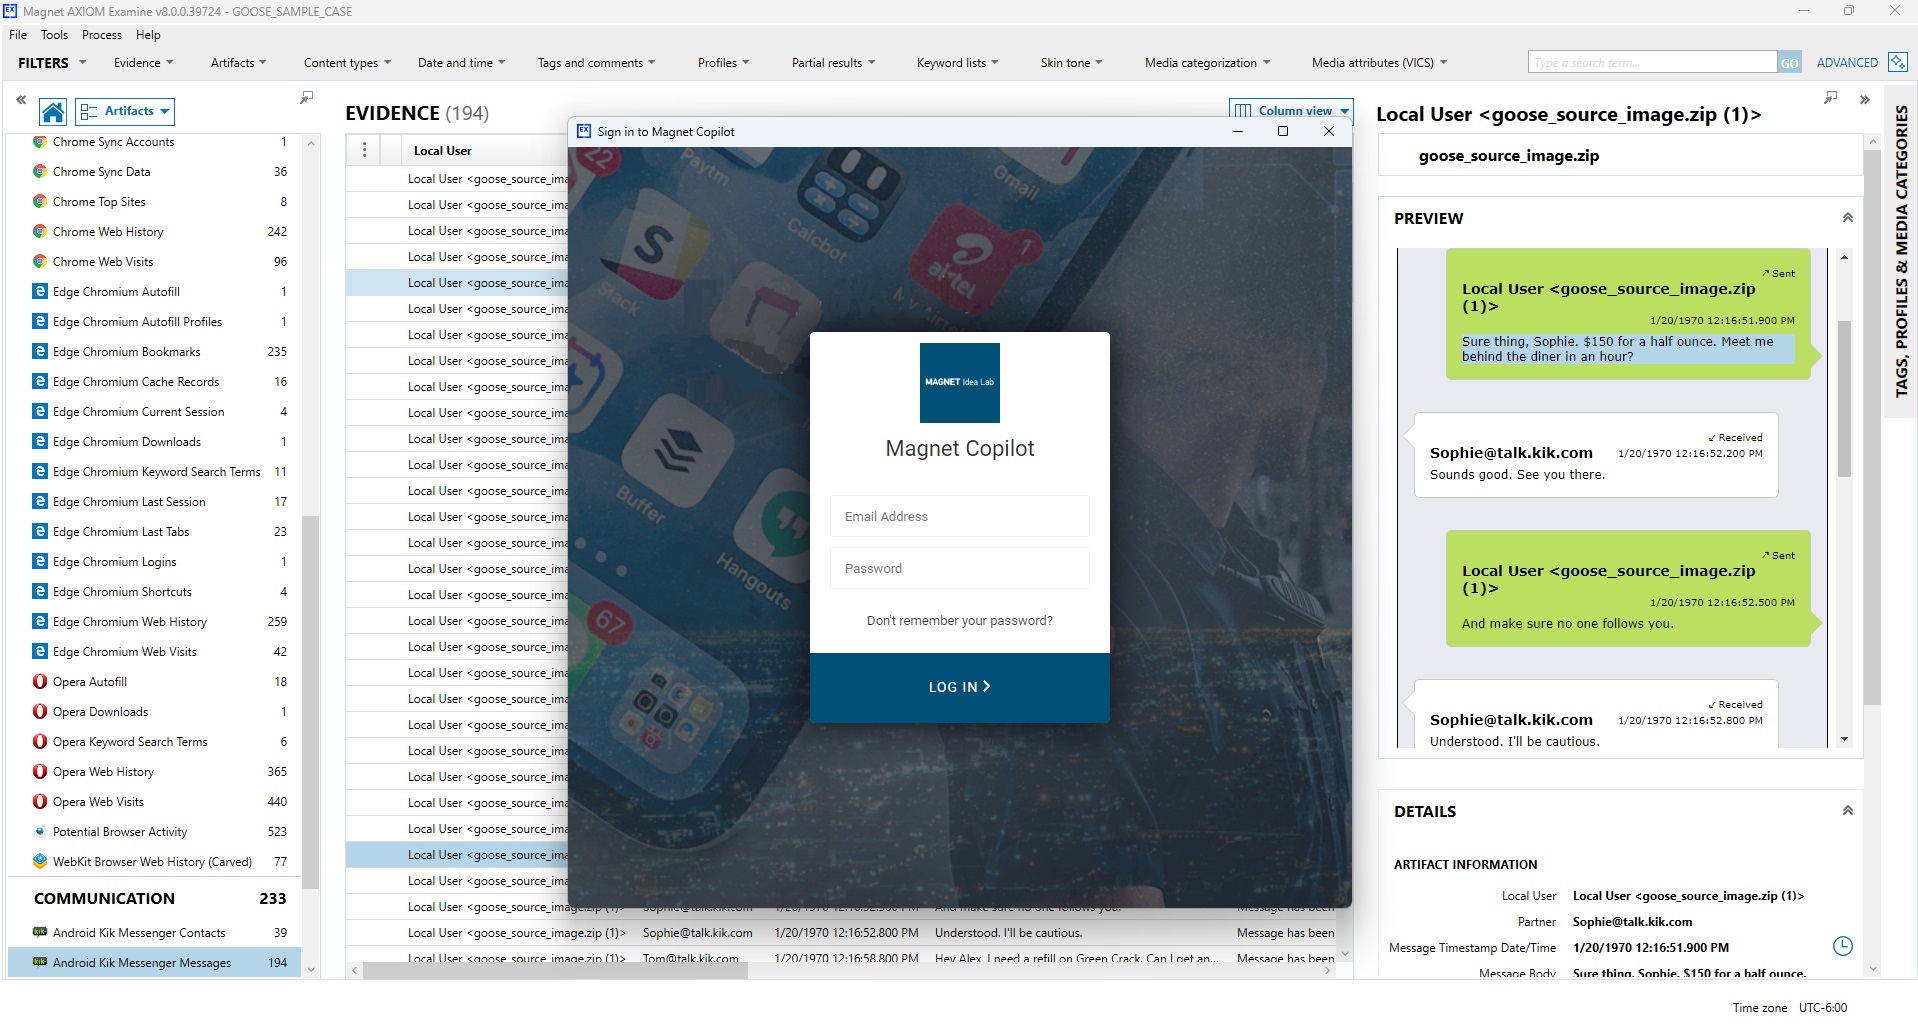Click the Potential Browser Activity icon
The height and width of the screenshot is (1029, 1918).
[x=40, y=832]
